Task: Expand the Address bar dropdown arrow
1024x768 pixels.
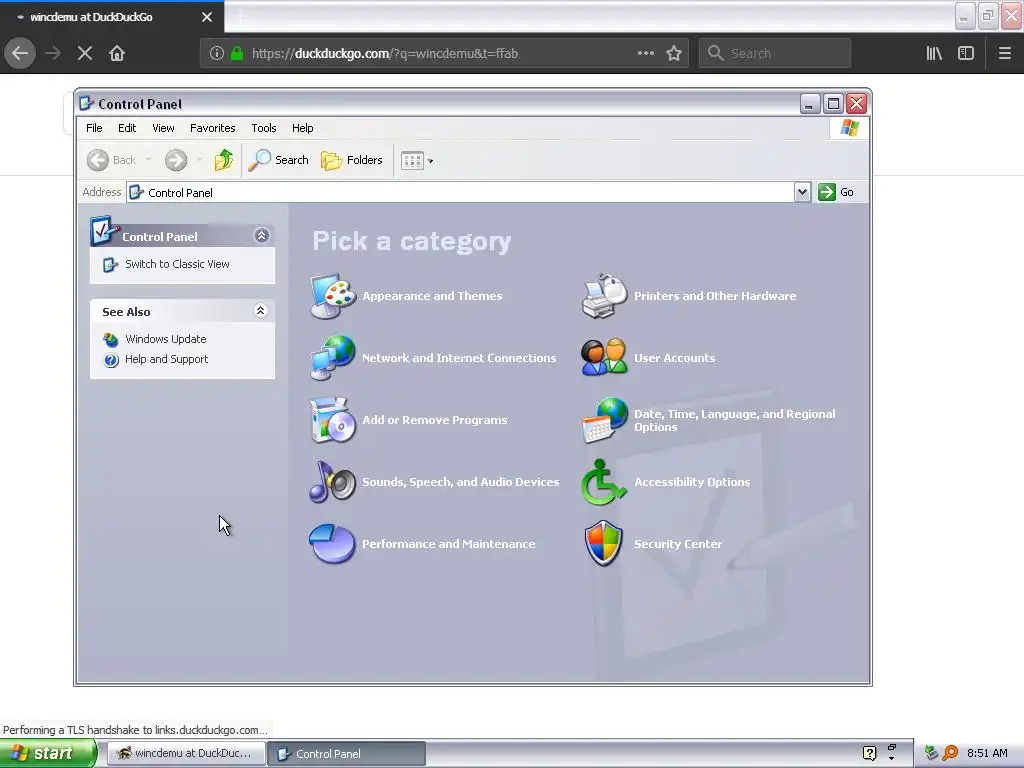Action: [802, 192]
